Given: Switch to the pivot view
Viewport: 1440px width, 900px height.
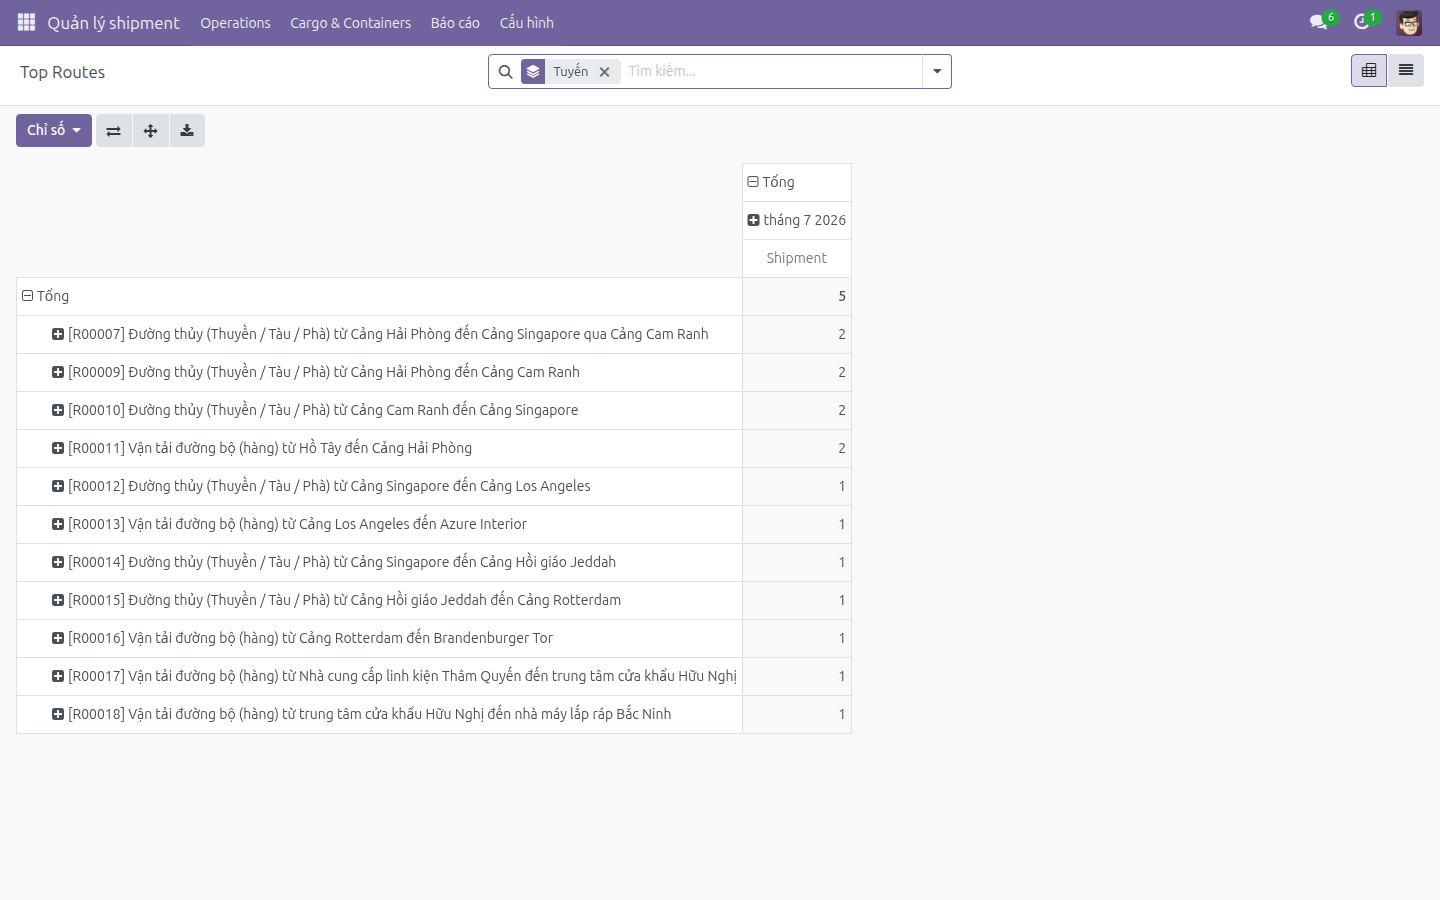Looking at the screenshot, I should (1369, 71).
